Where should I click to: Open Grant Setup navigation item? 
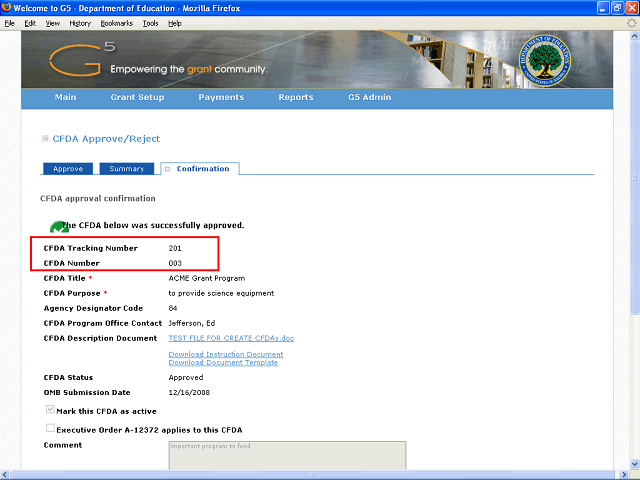coord(137,97)
